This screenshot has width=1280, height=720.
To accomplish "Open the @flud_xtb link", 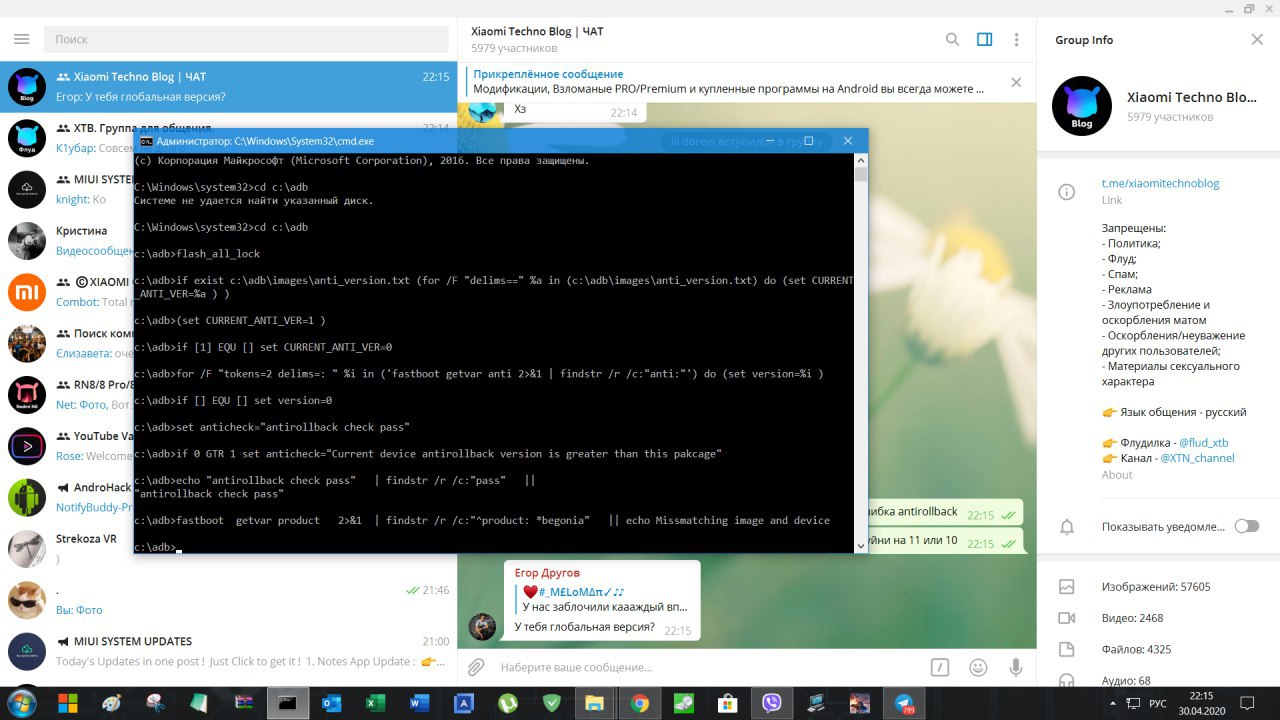I will tap(1203, 442).
